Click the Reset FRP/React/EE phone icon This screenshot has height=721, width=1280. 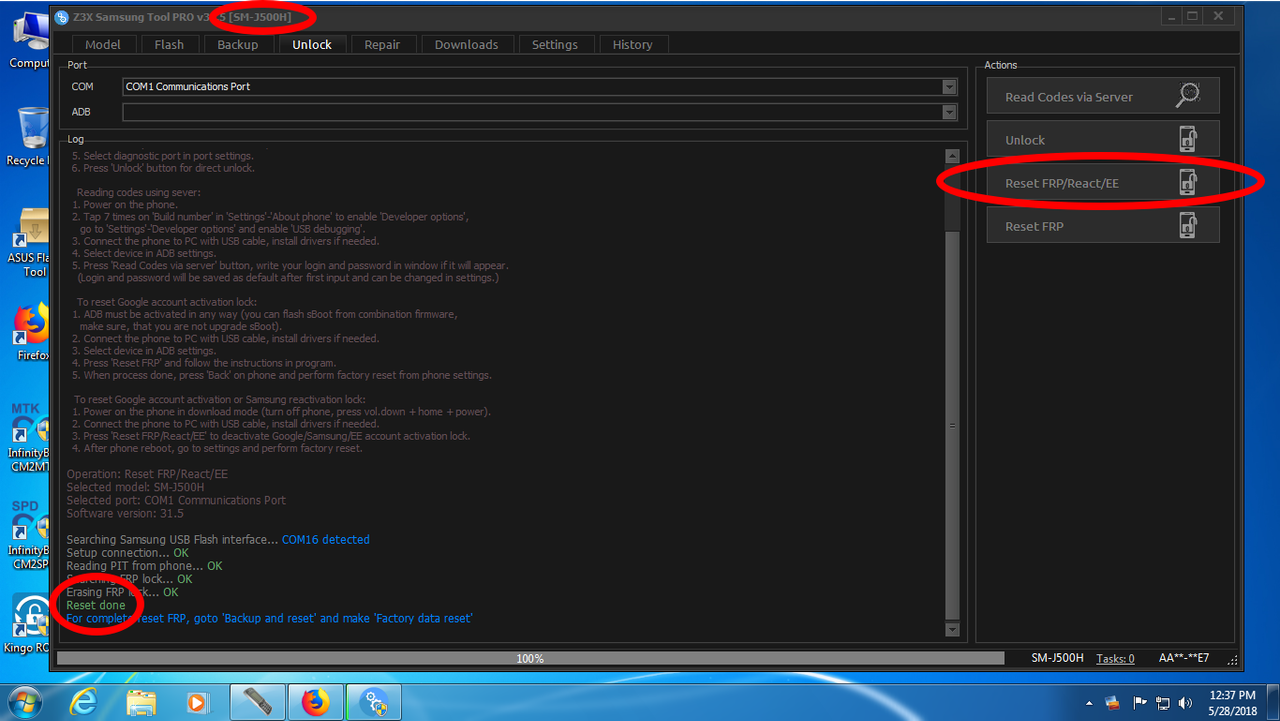tap(1188, 182)
